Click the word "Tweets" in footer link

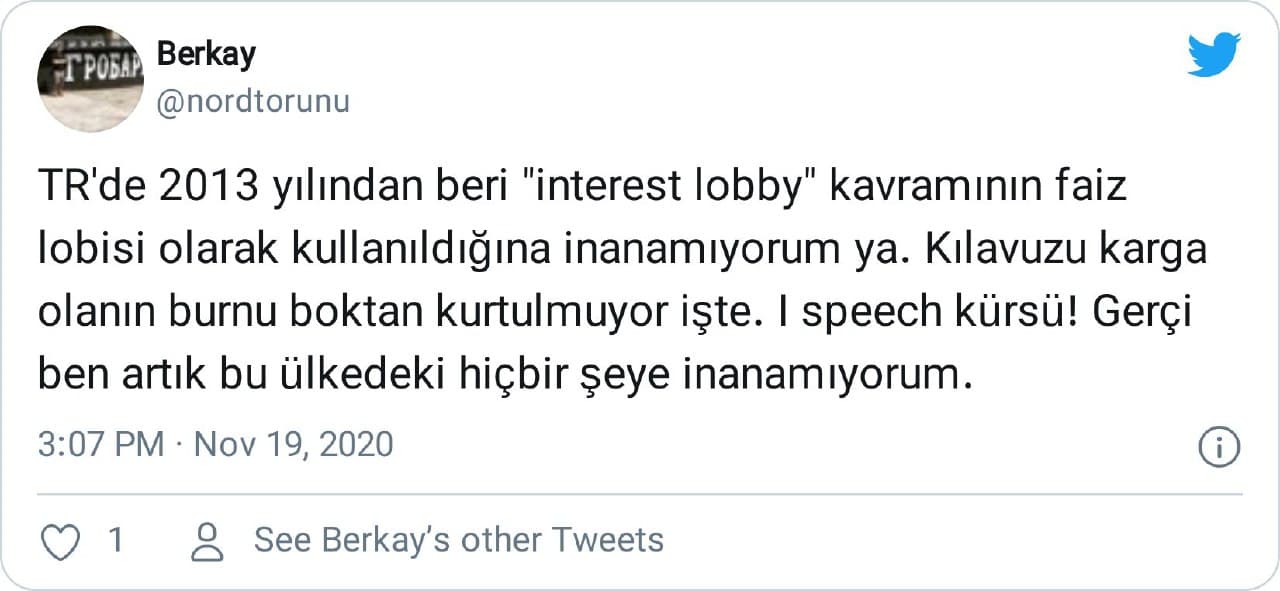(608, 541)
